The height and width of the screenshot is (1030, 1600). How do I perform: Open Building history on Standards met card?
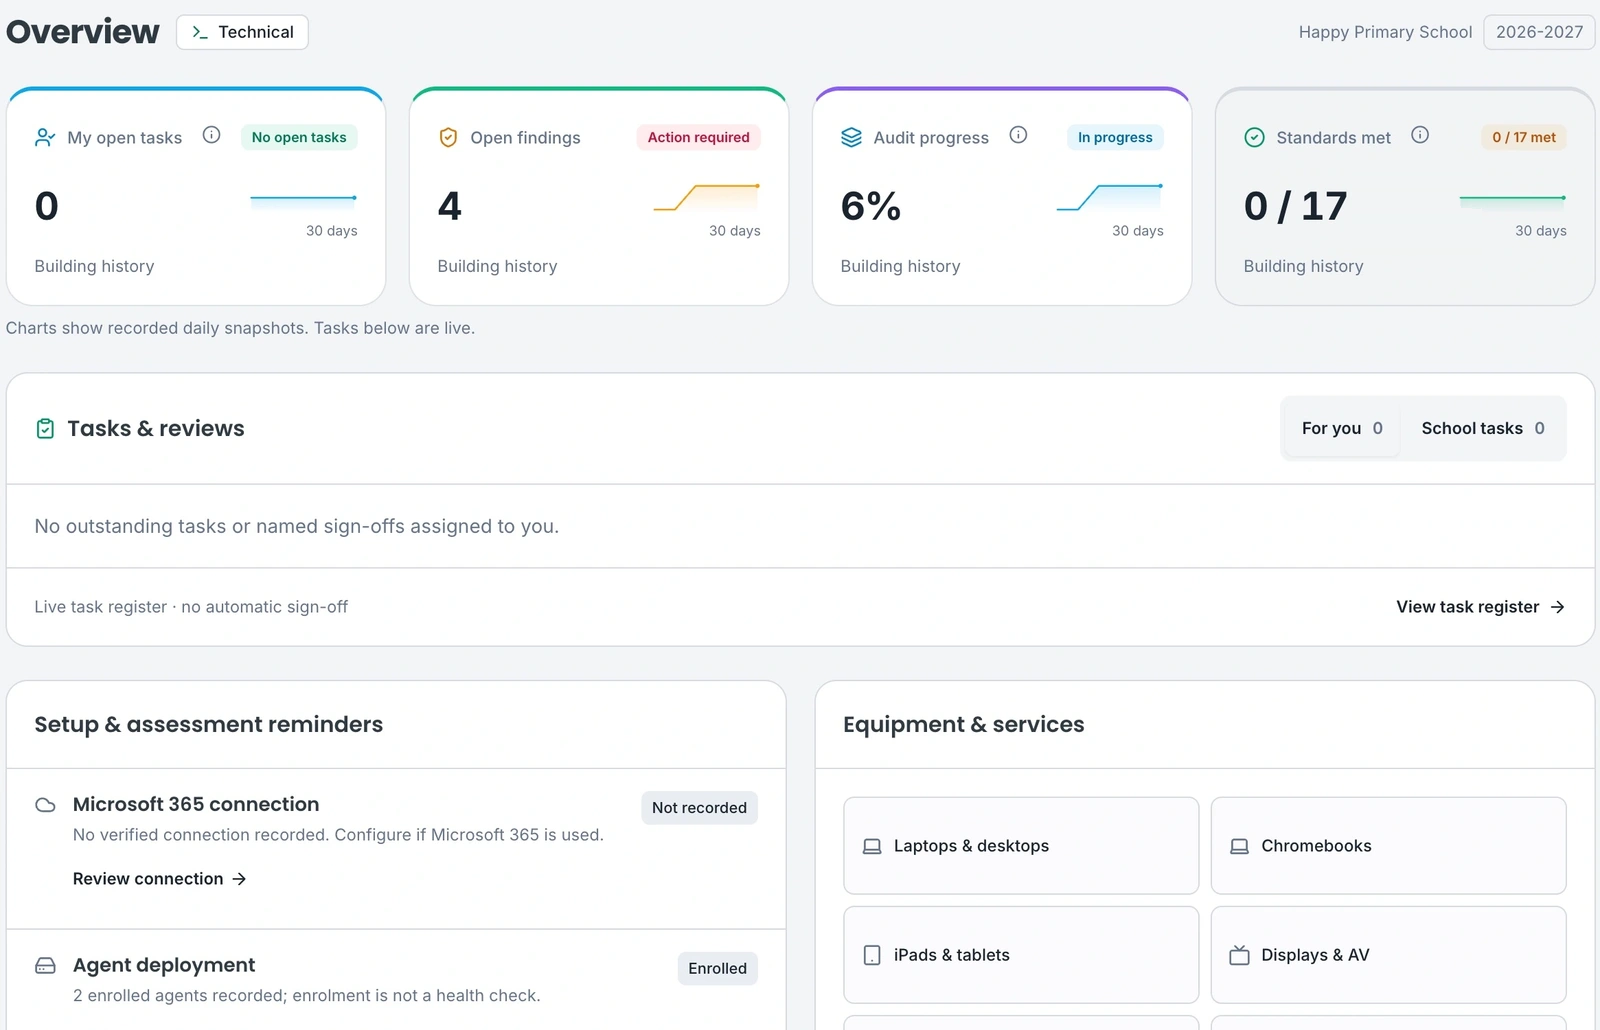point(1303,266)
